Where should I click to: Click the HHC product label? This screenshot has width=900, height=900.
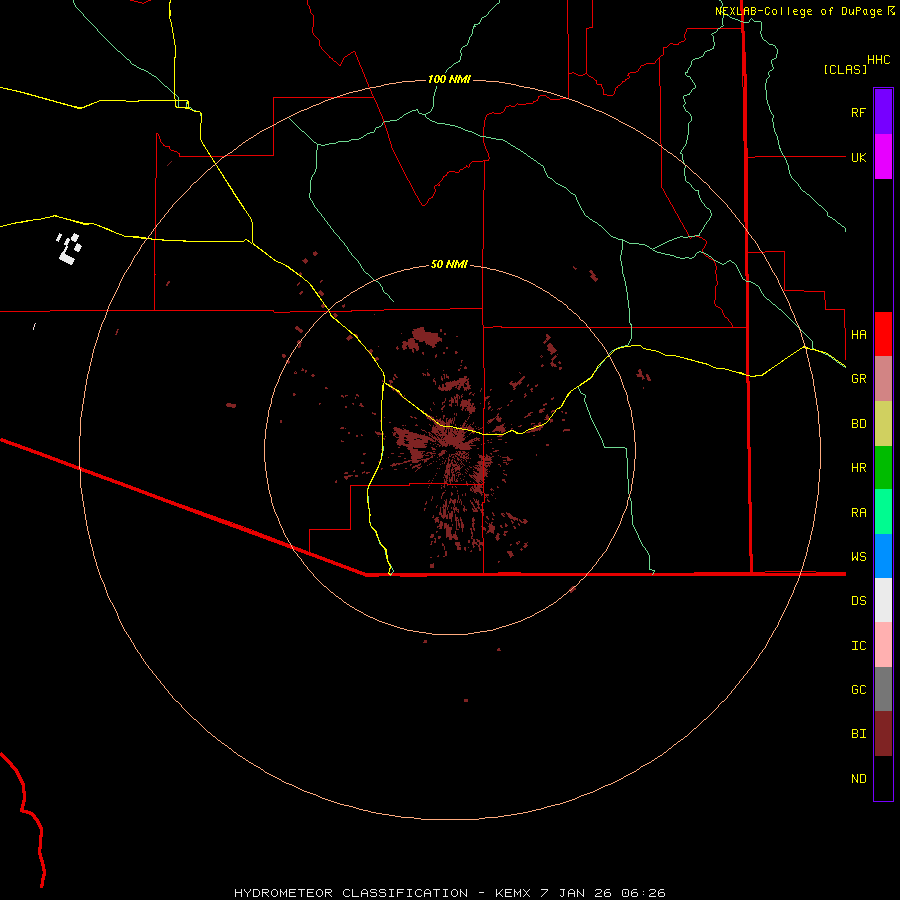coord(878,60)
